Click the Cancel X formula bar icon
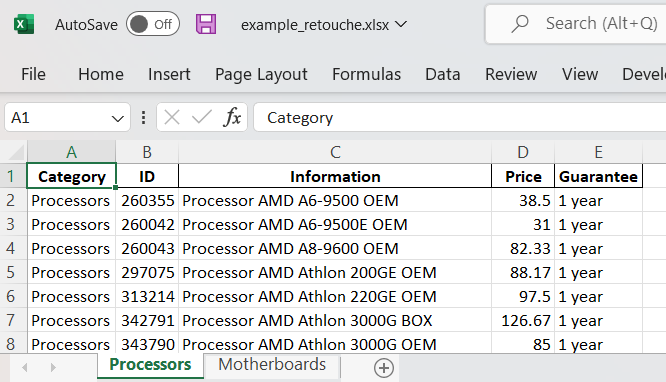Image resolution: width=666 pixels, height=382 pixels. click(x=172, y=117)
